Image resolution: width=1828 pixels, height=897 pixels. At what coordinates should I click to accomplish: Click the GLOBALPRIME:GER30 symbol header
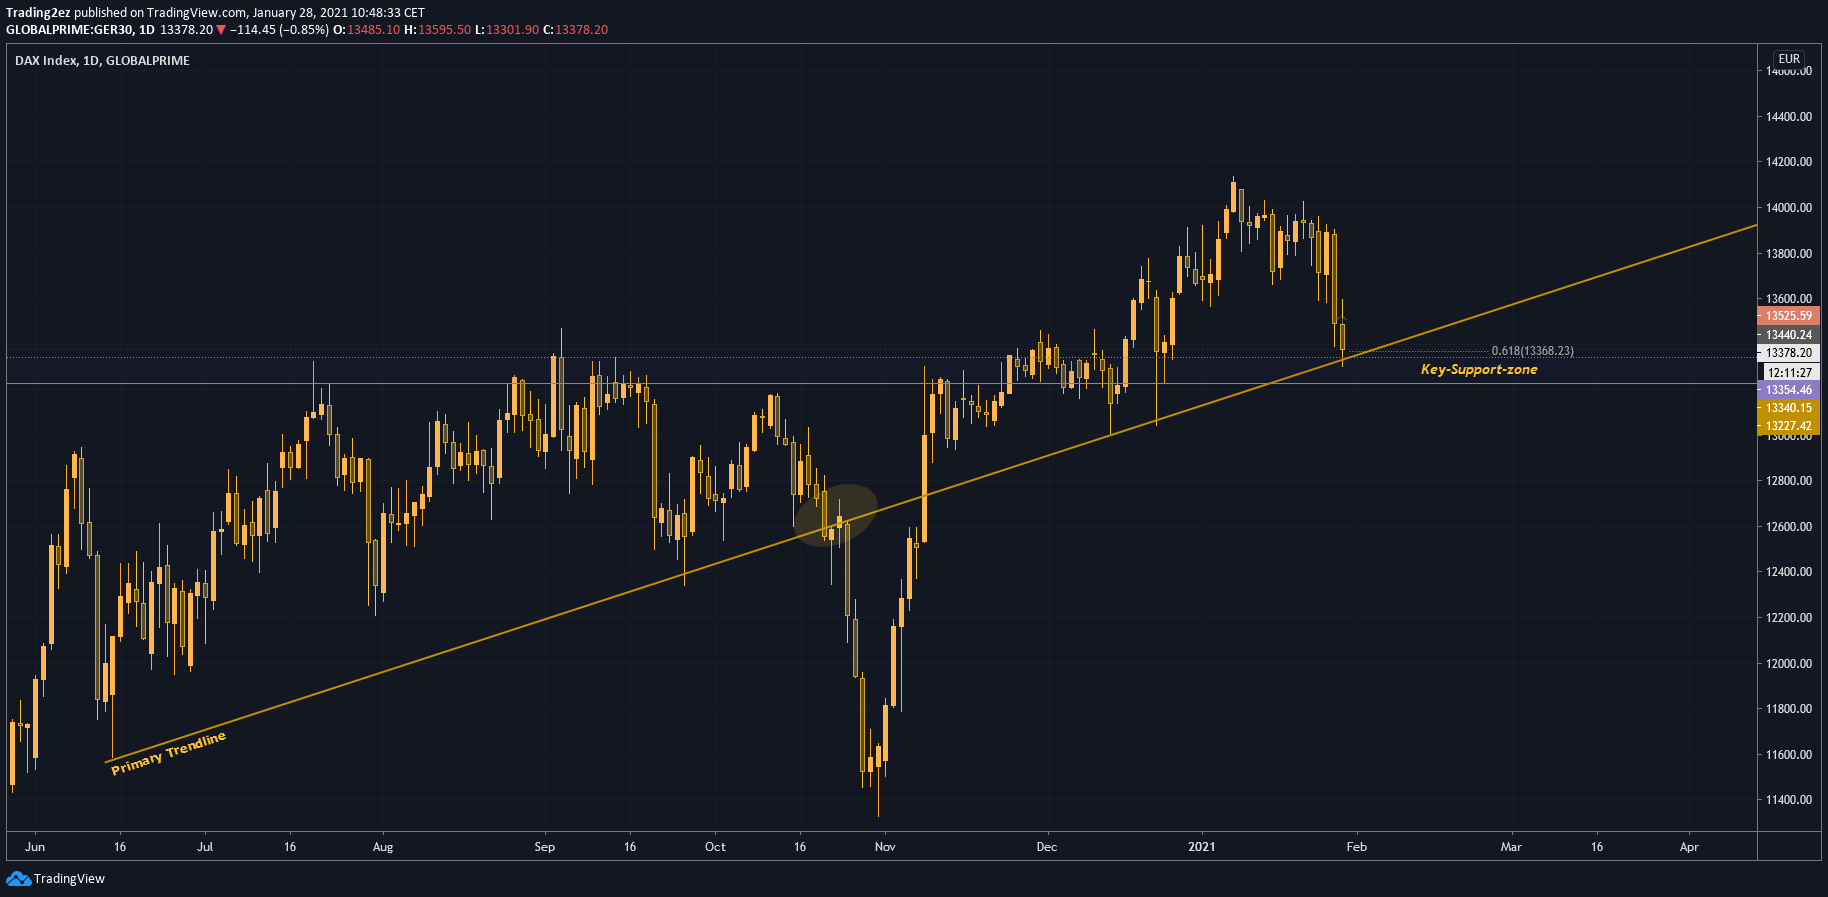pos(70,30)
